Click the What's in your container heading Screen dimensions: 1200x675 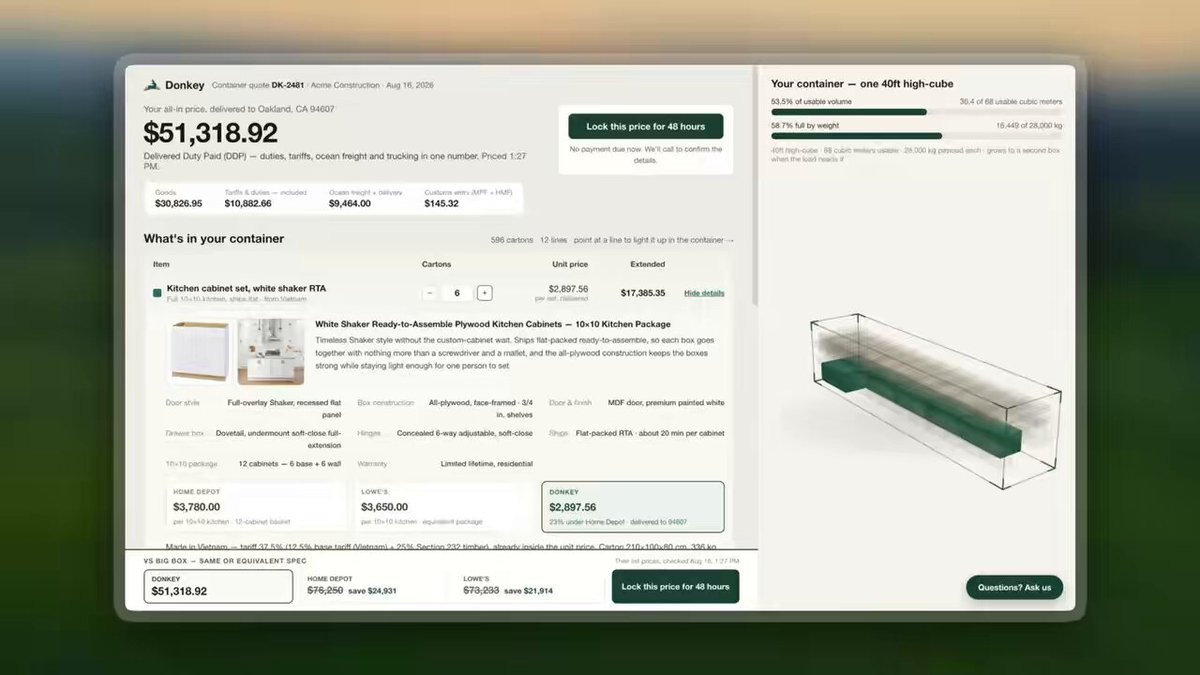point(214,239)
